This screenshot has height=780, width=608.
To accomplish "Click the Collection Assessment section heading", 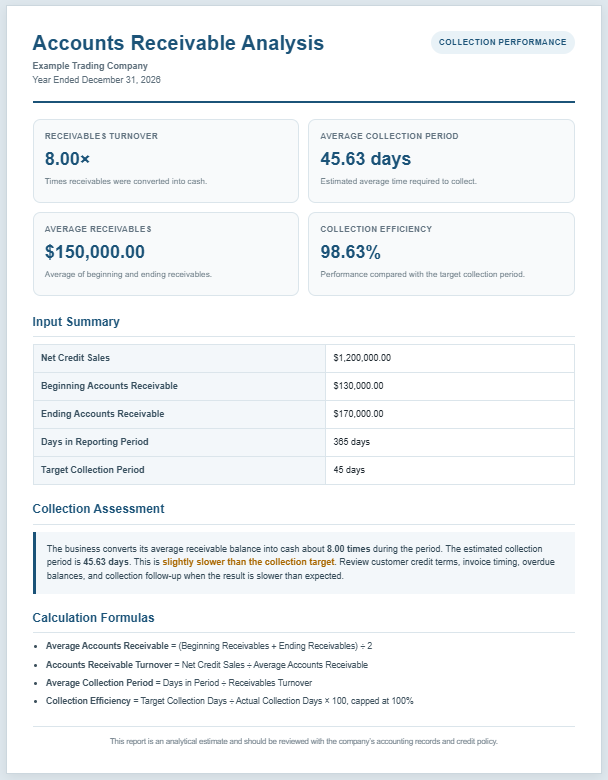I will click(99, 508).
